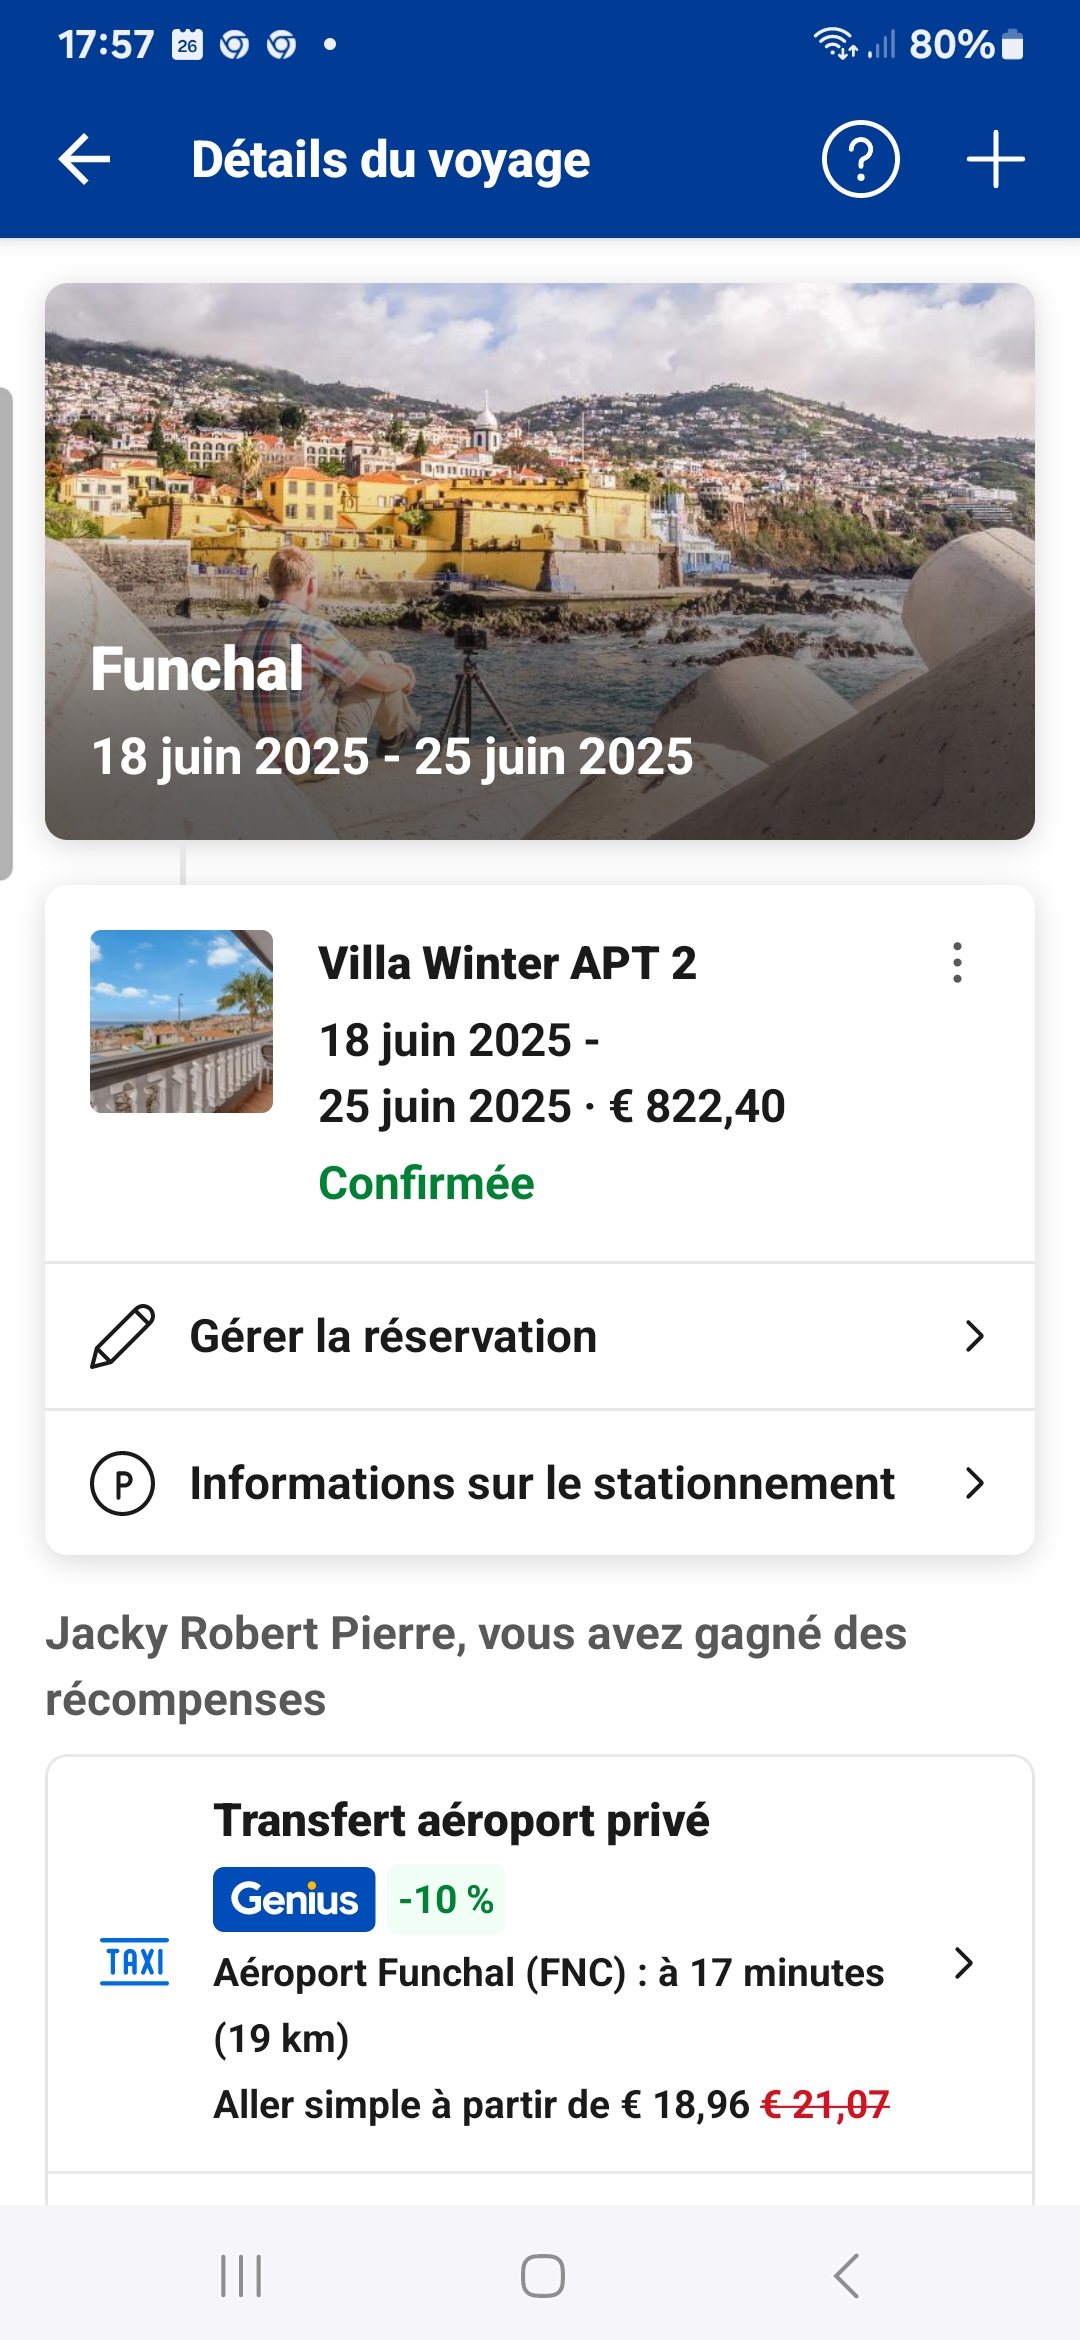
Task: Tap the parking P icon
Action: pos(122,1483)
